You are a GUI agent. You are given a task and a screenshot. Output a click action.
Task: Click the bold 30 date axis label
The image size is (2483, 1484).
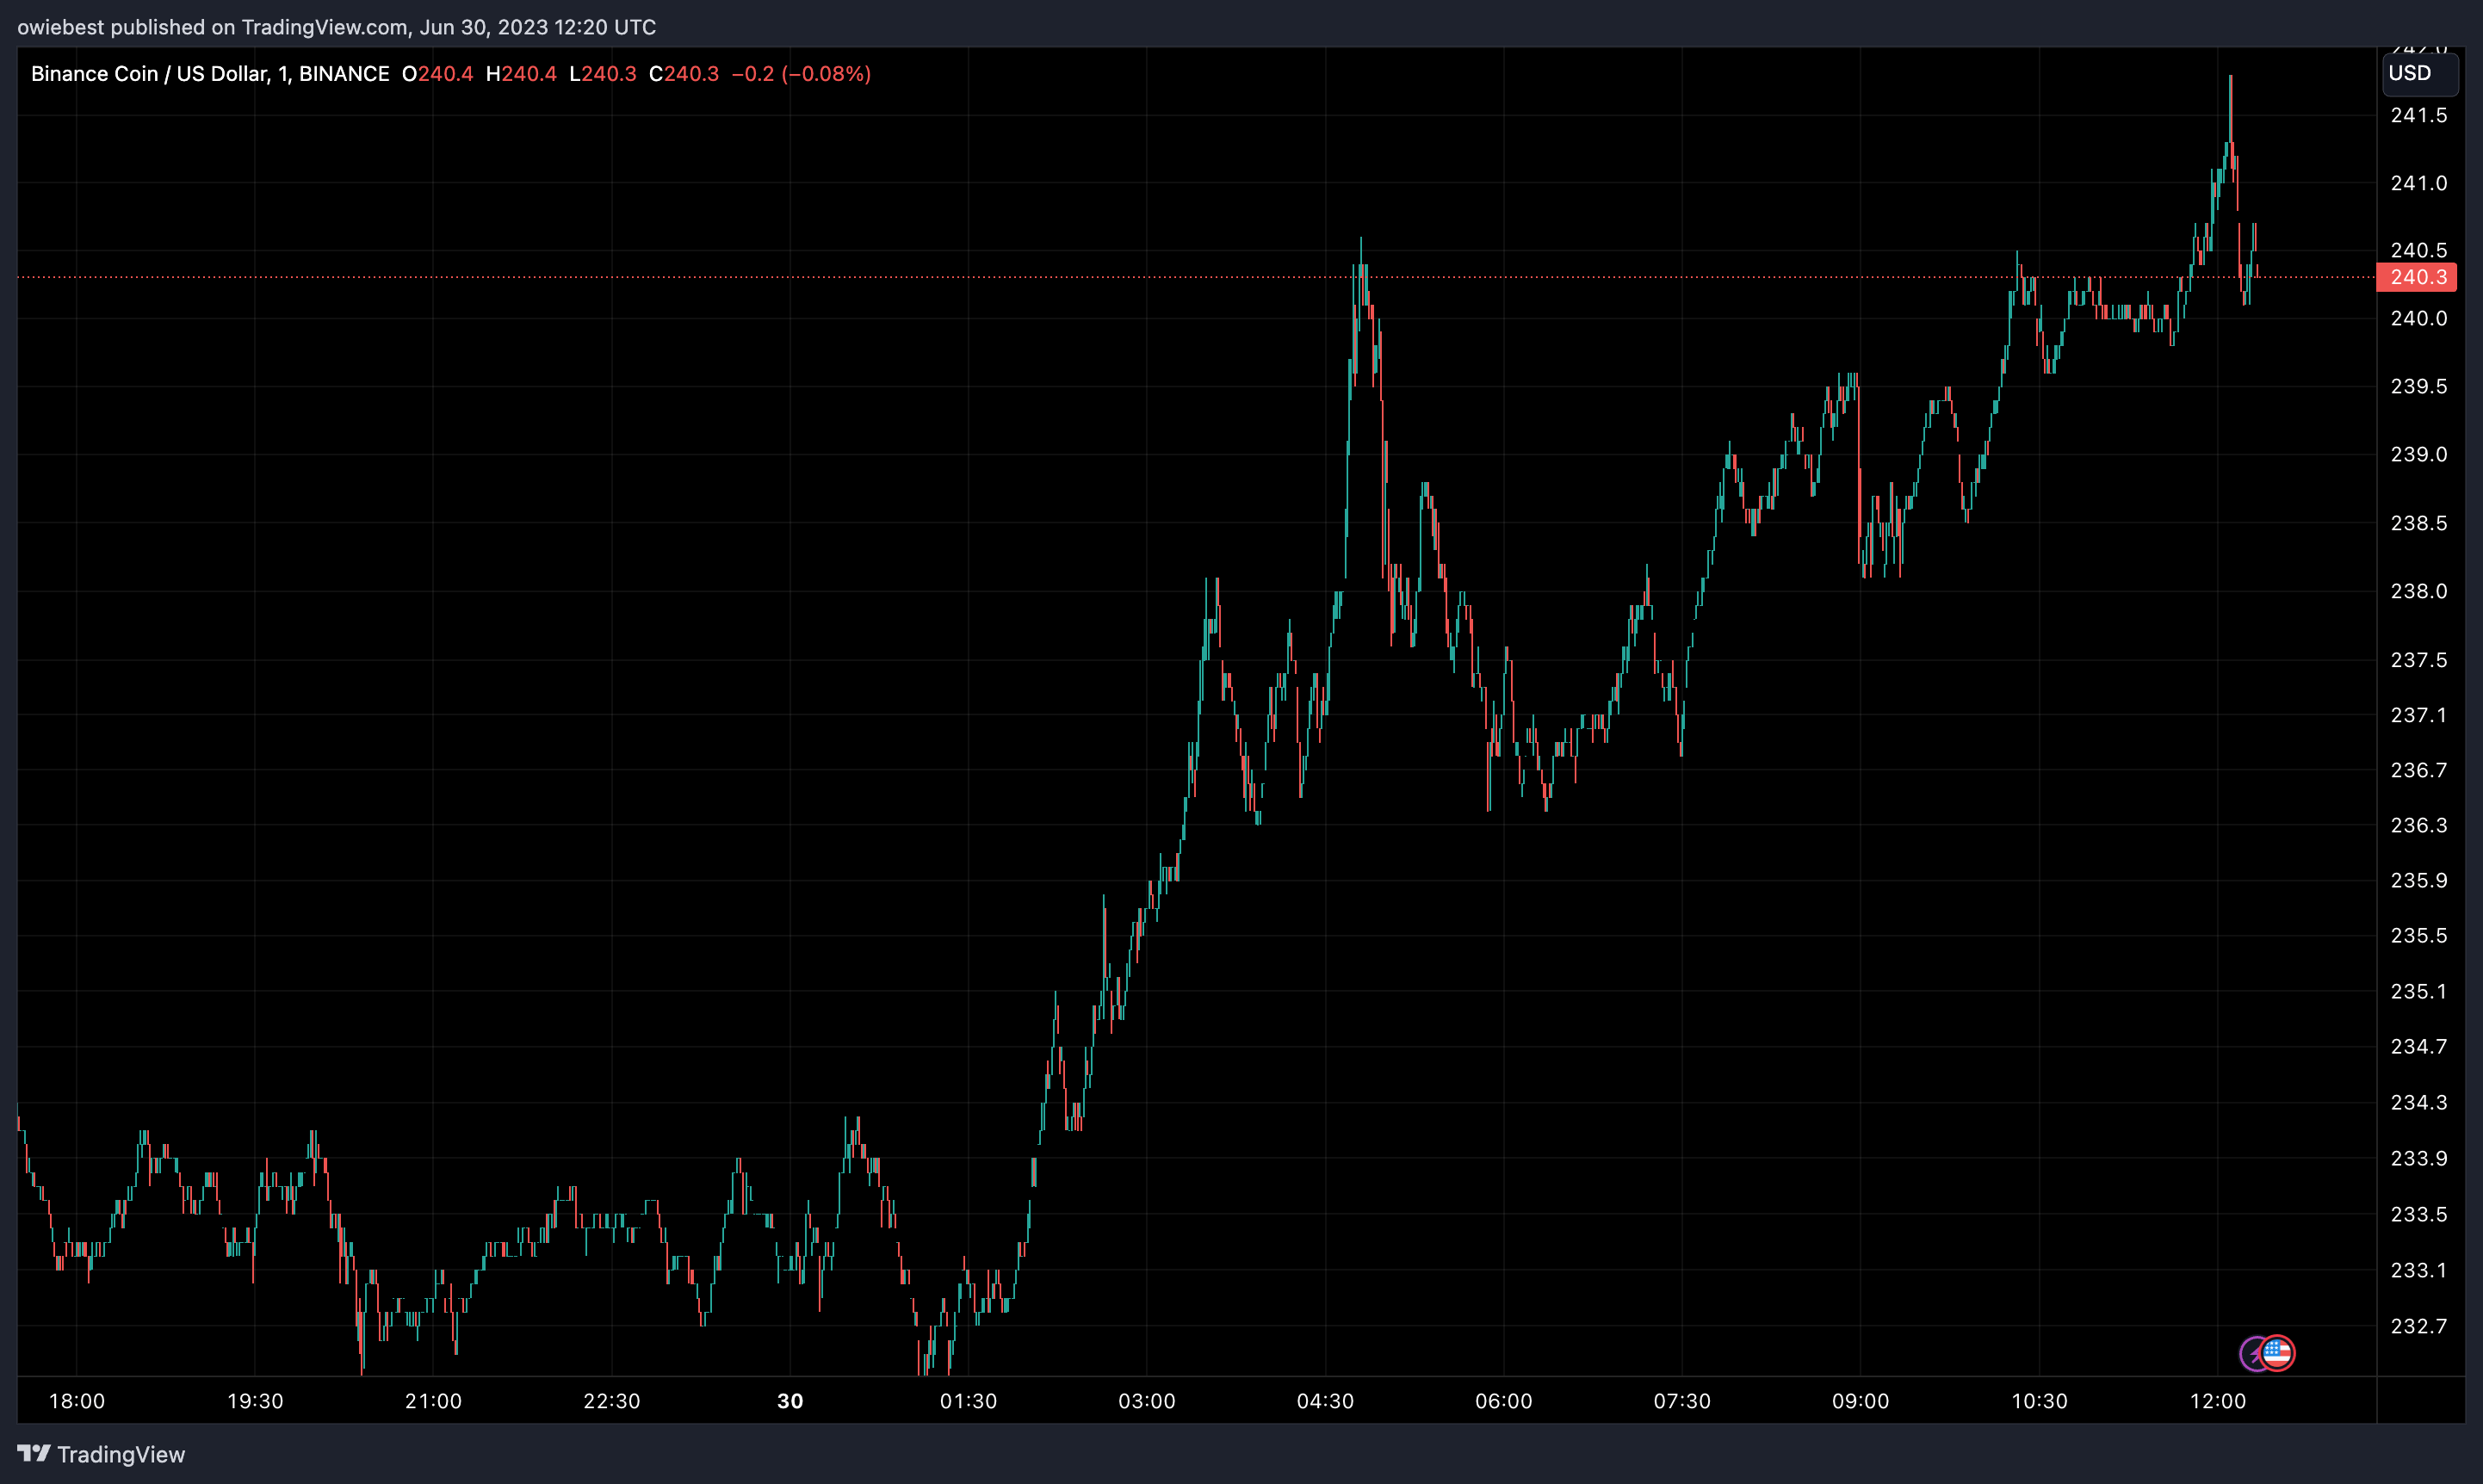790,1401
